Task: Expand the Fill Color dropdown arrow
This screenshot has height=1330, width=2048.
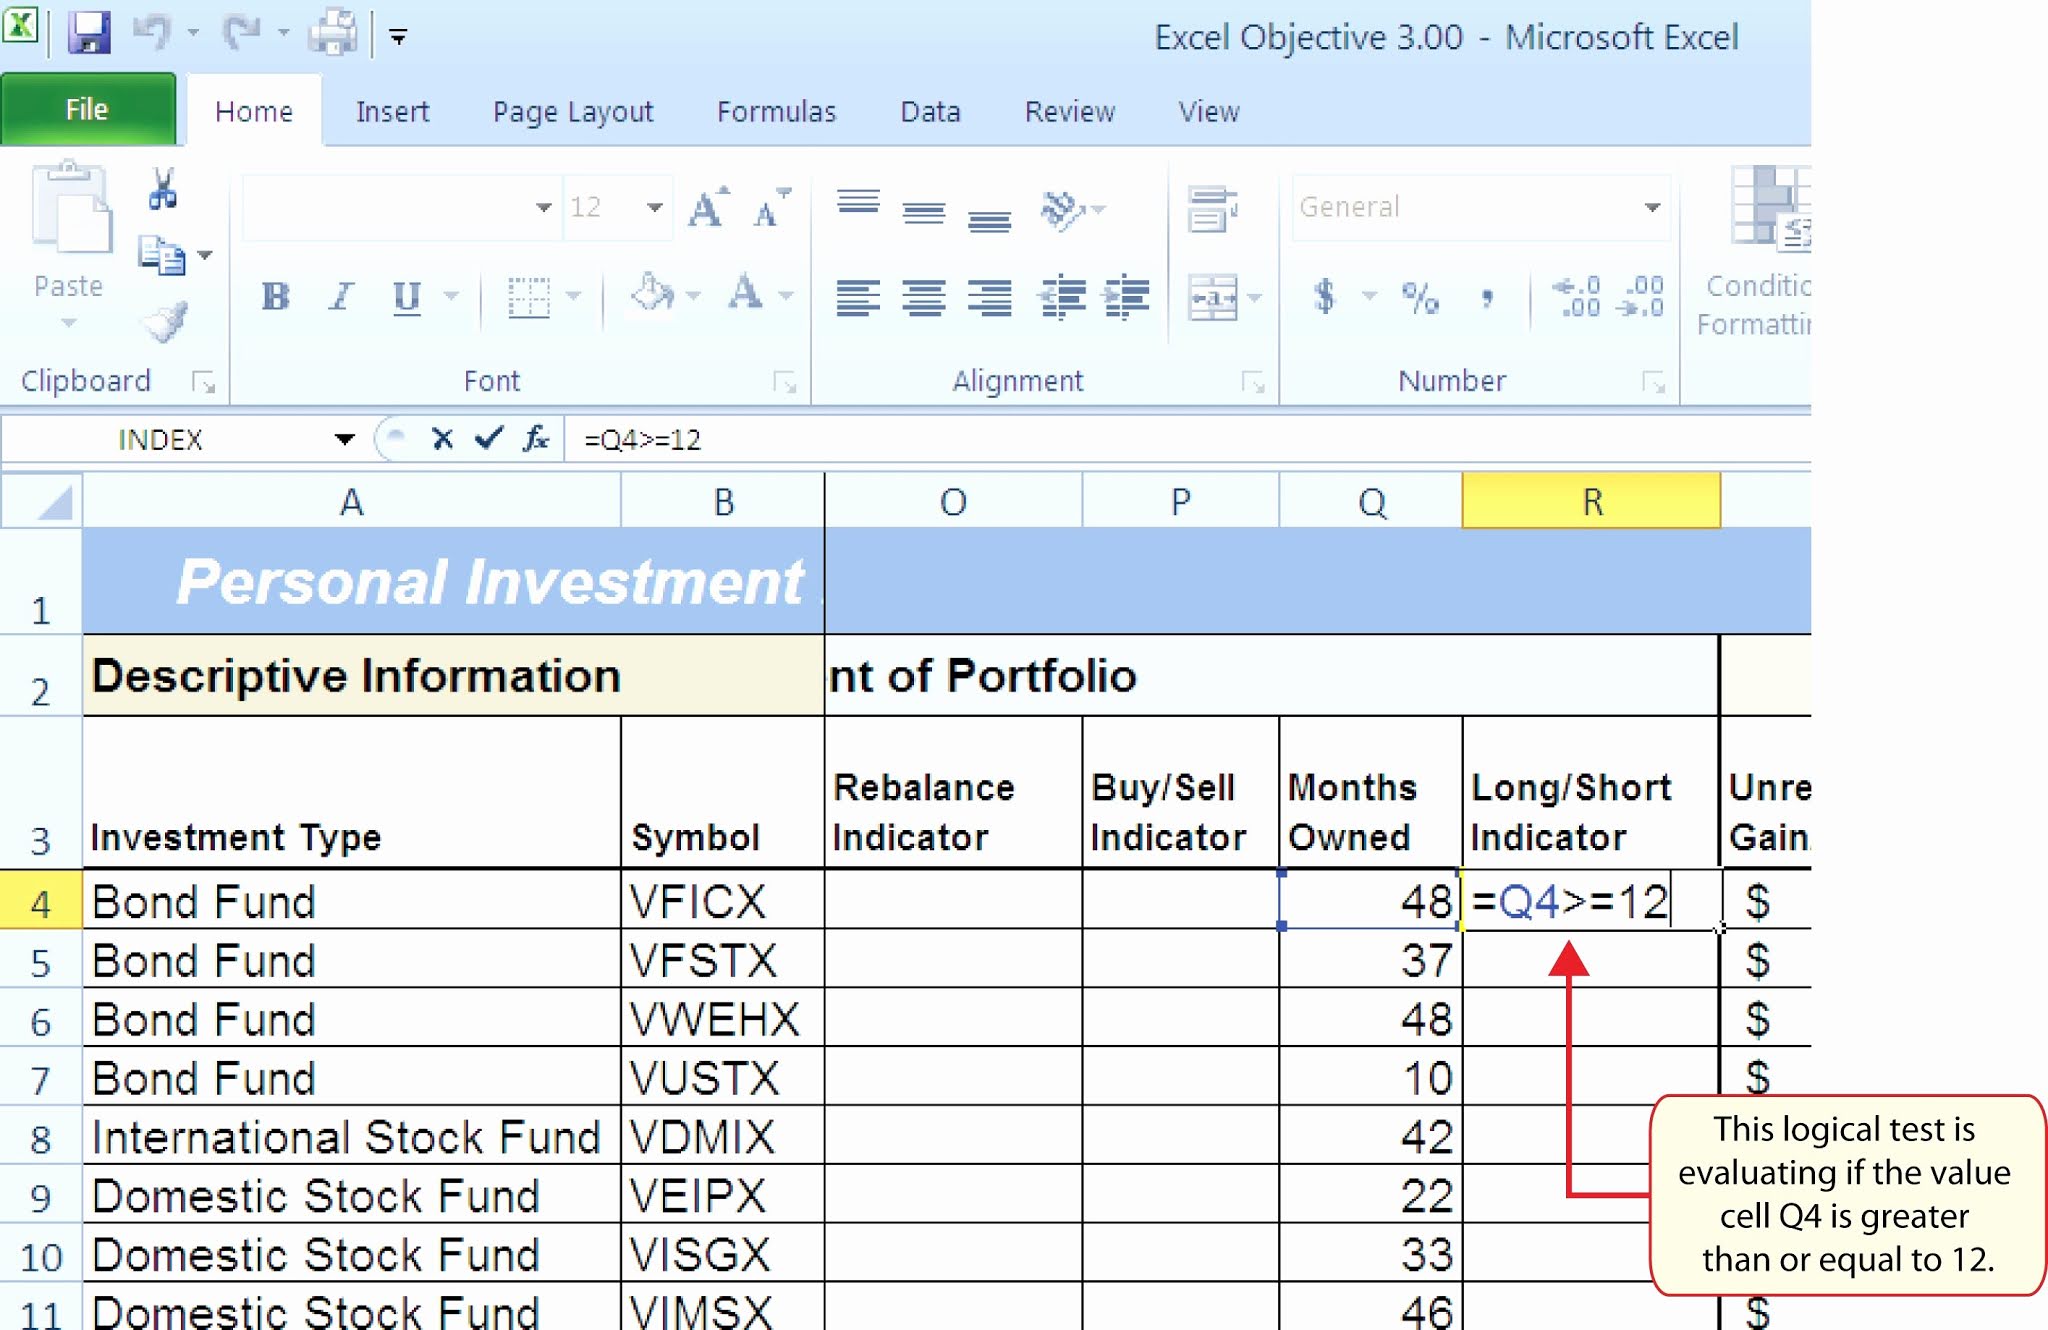Action: (693, 296)
